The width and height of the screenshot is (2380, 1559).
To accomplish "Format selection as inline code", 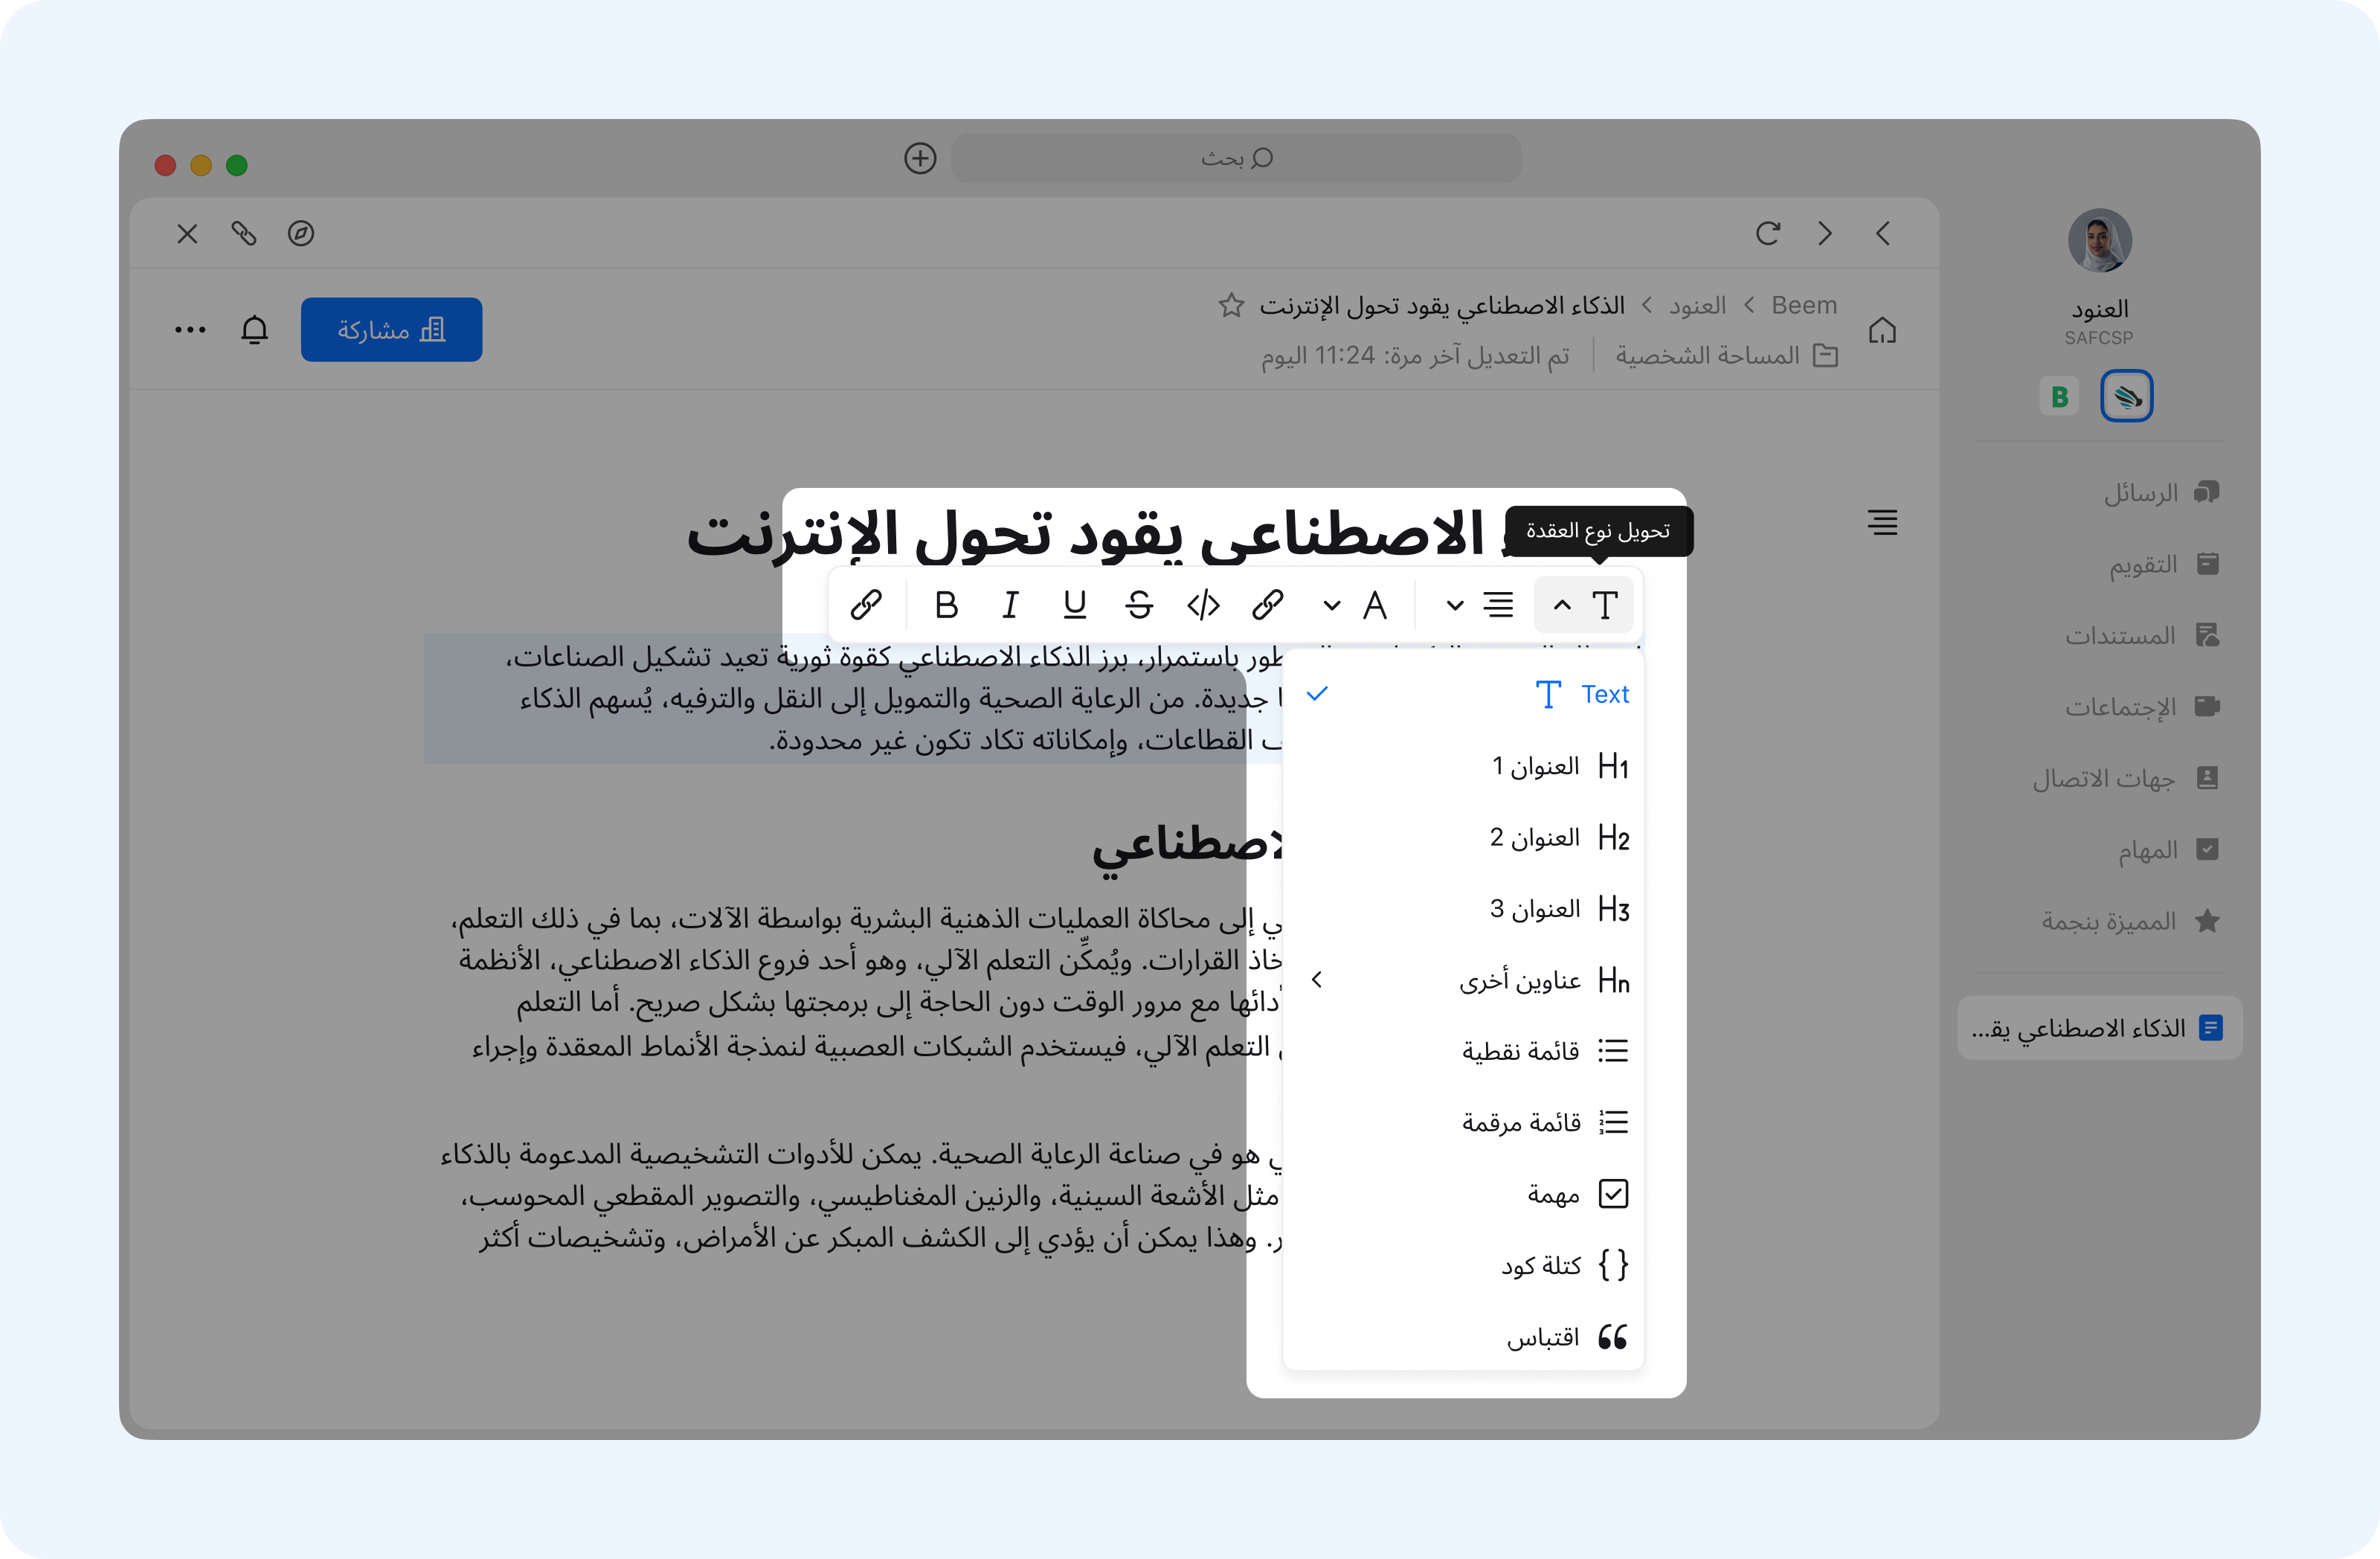I will pyautogui.click(x=1203, y=605).
